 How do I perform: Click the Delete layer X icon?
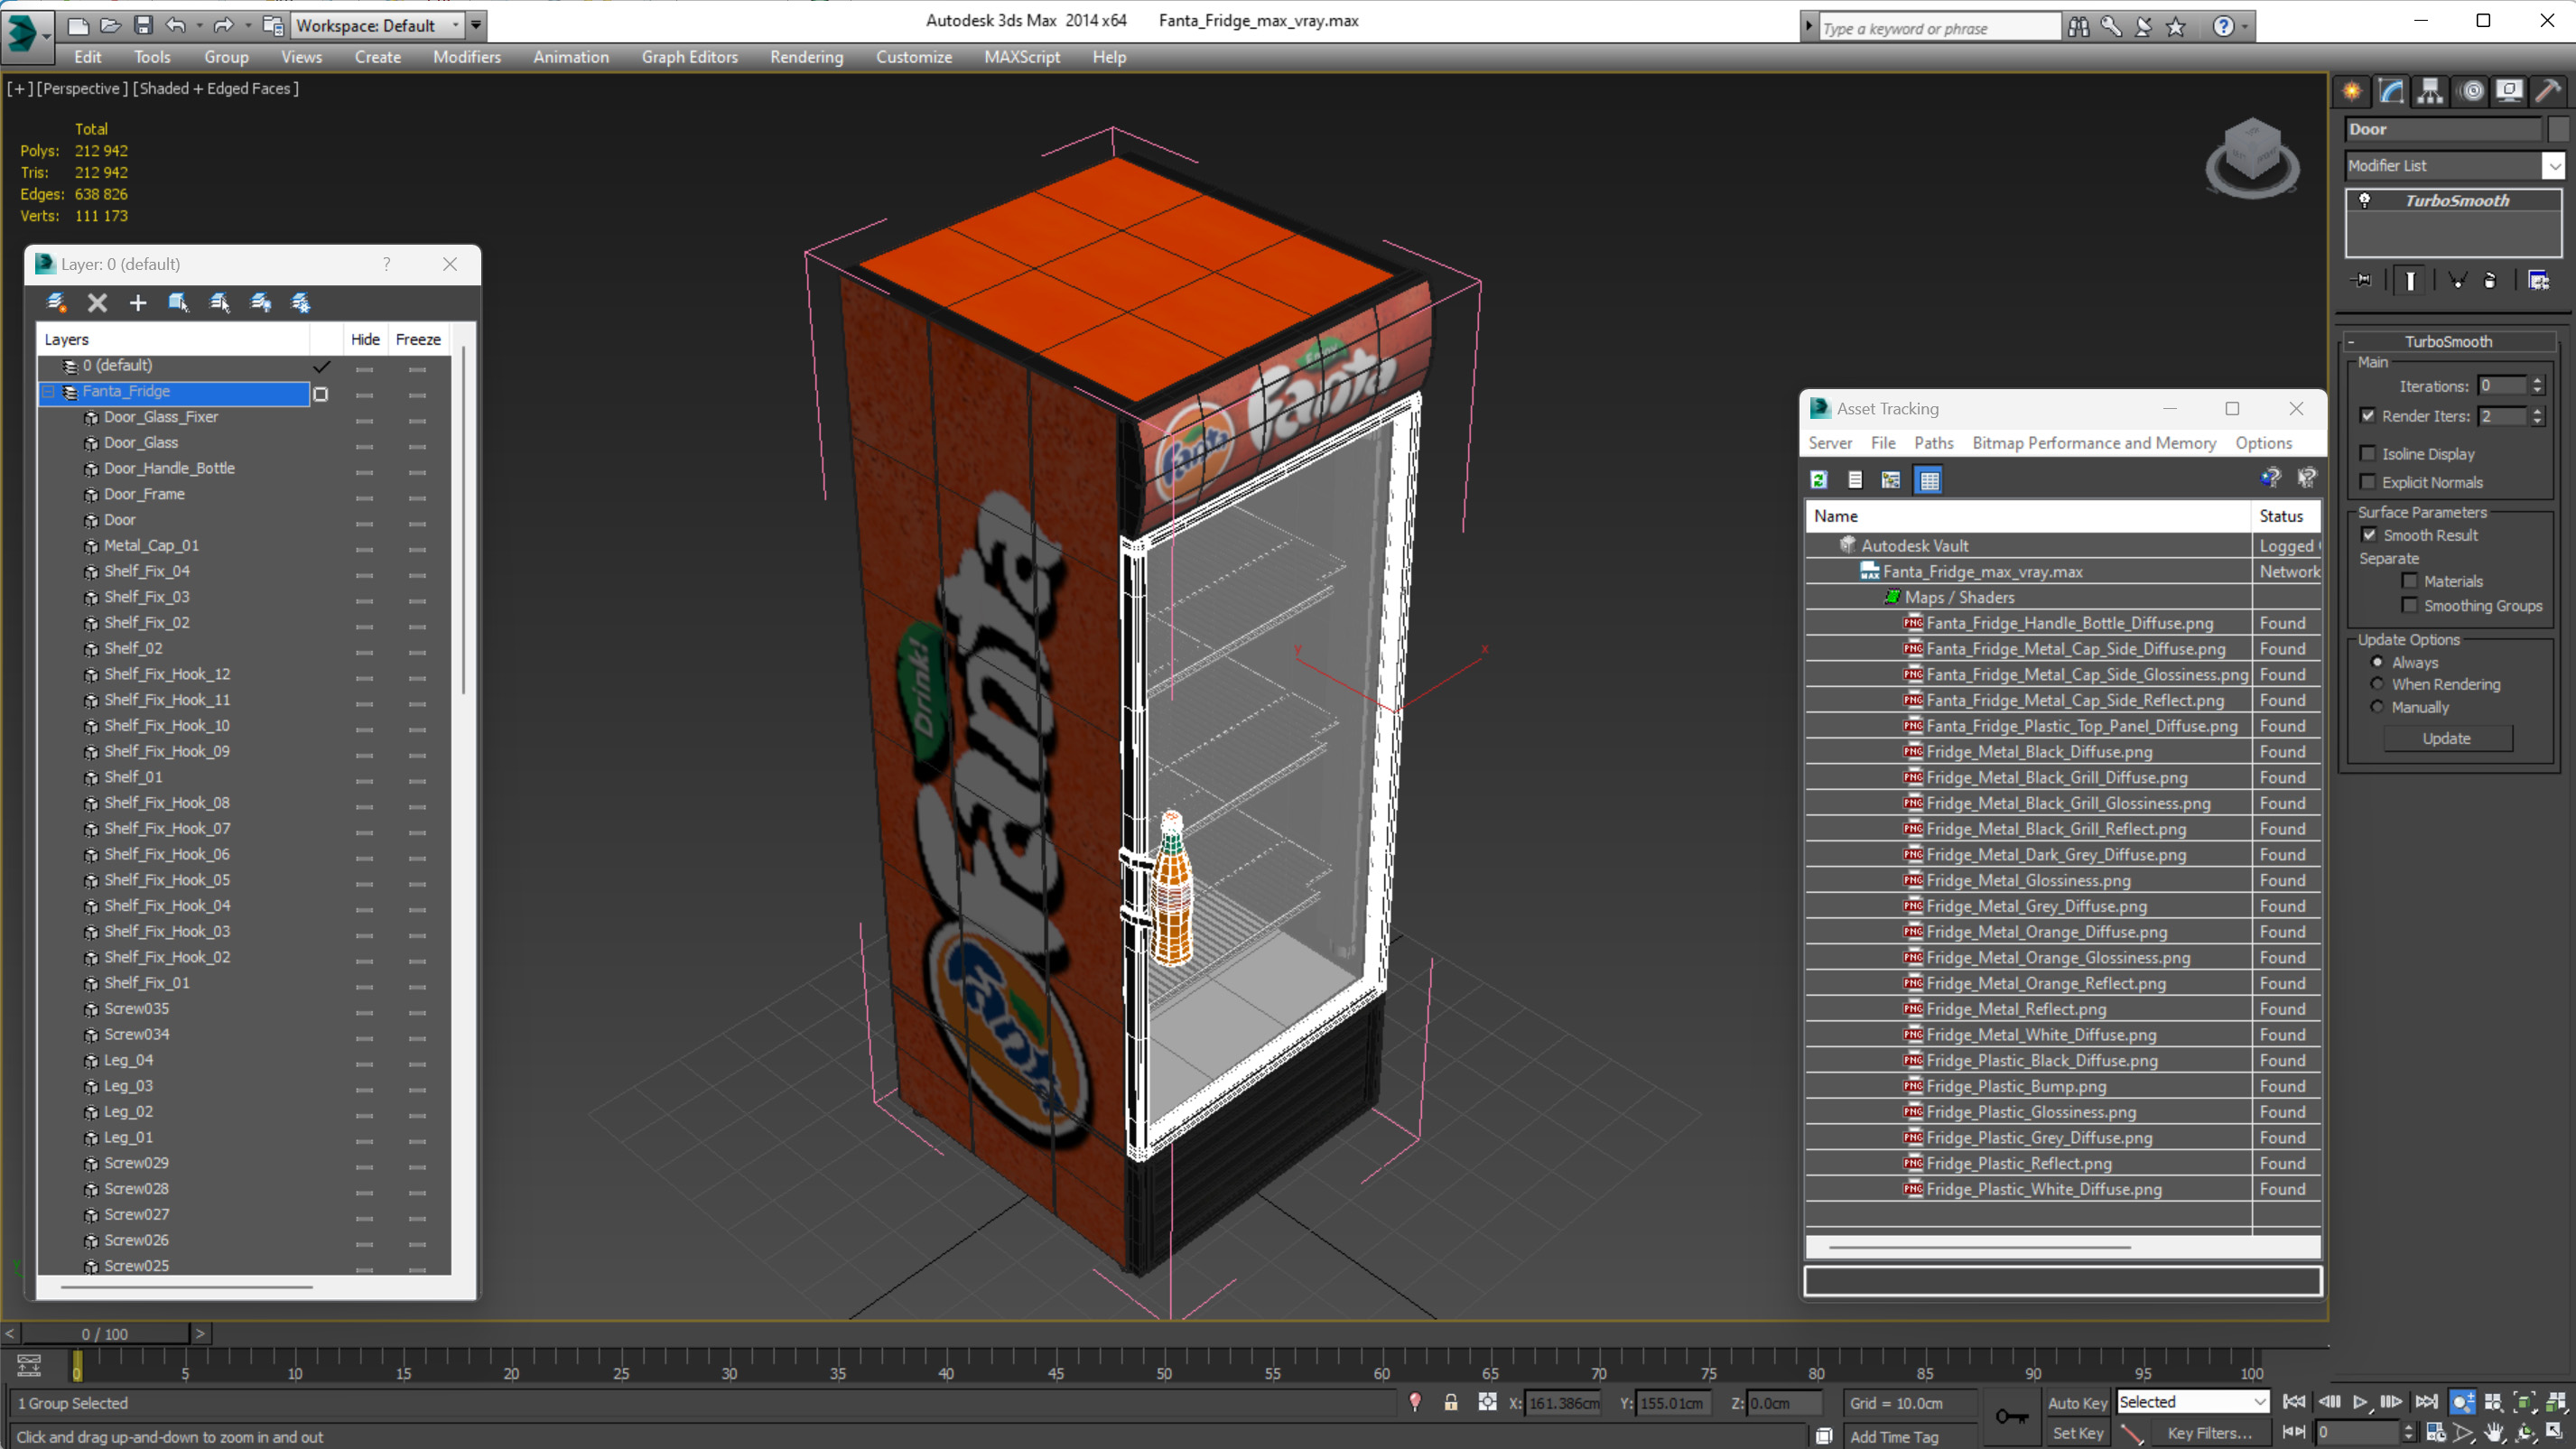click(x=97, y=303)
